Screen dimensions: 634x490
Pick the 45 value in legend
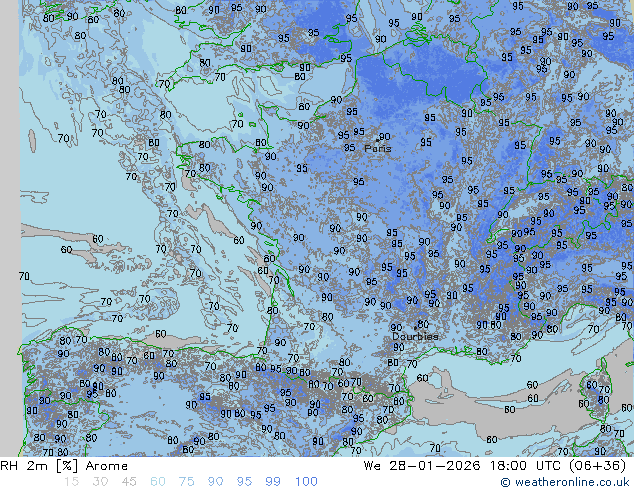tap(129, 482)
